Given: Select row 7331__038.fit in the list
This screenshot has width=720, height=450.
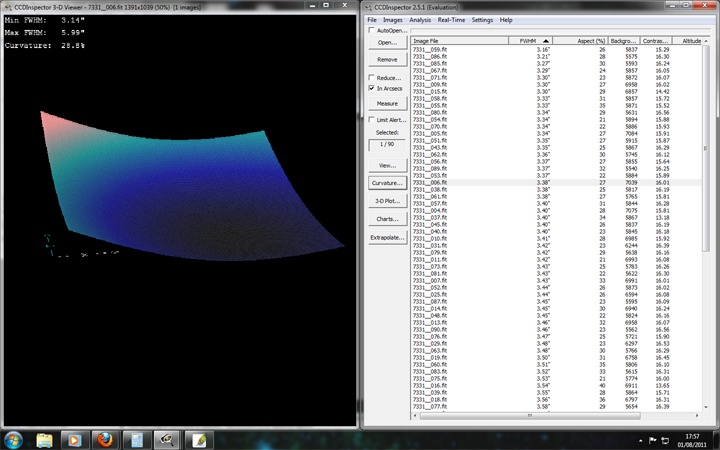Looking at the screenshot, I should click(556, 190).
